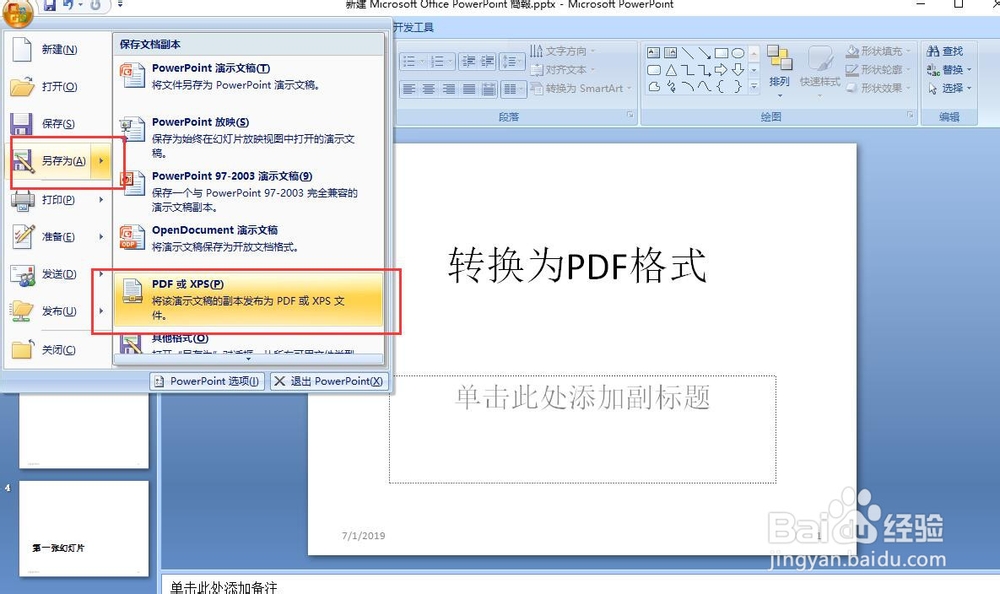Select the arrow line shape

tap(704, 52)
